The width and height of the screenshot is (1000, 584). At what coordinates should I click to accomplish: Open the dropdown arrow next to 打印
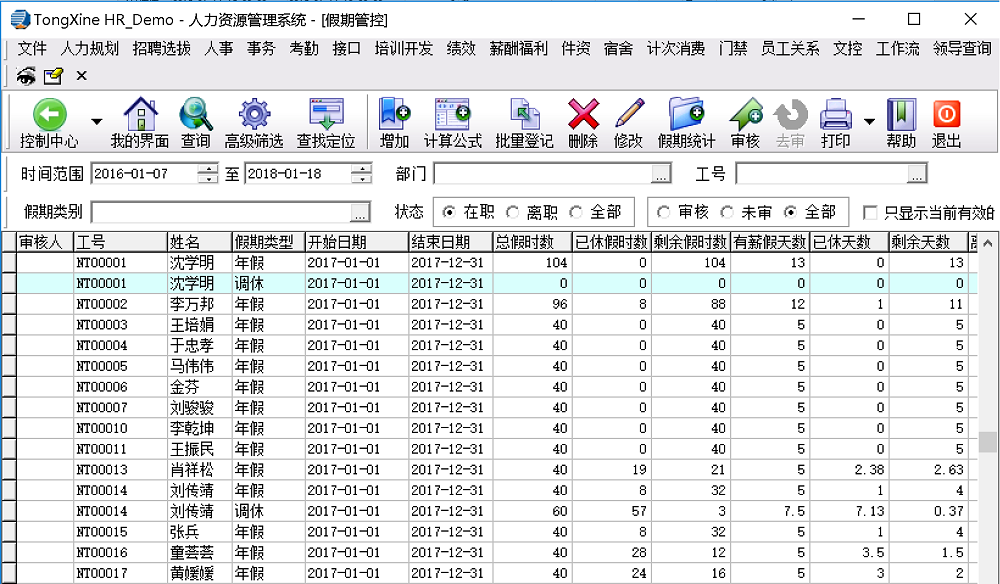click(869, 122)
